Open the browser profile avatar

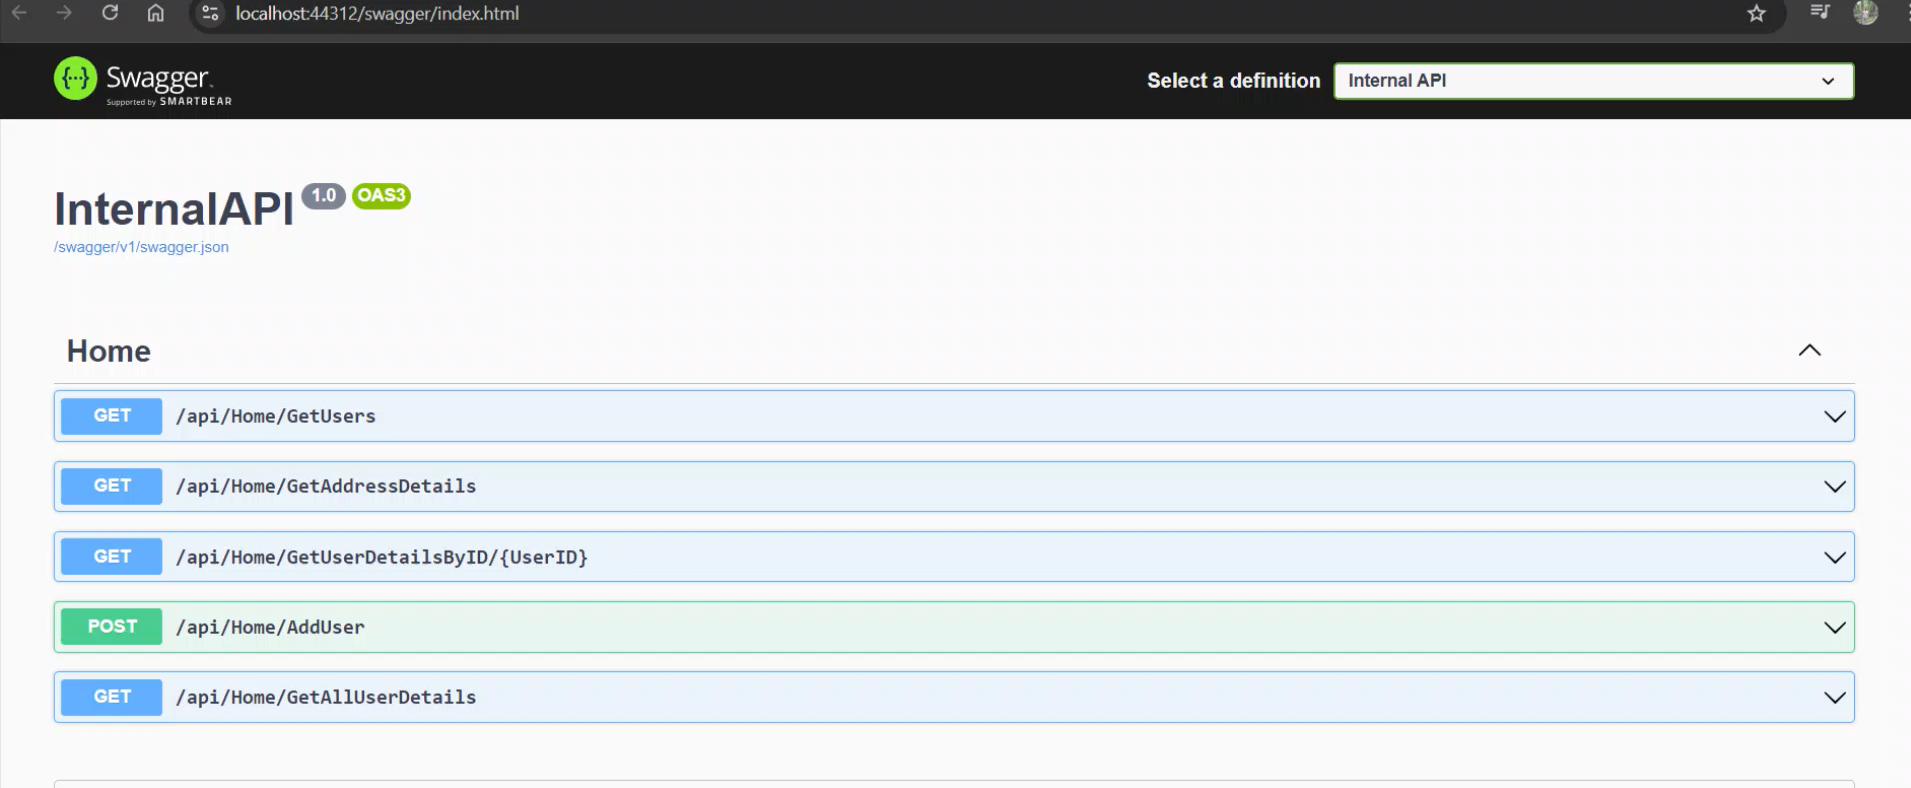click(x=1865, y=12)
